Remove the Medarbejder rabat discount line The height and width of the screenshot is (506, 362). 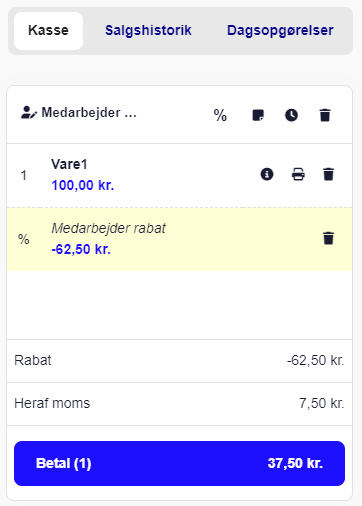[328, 238]
